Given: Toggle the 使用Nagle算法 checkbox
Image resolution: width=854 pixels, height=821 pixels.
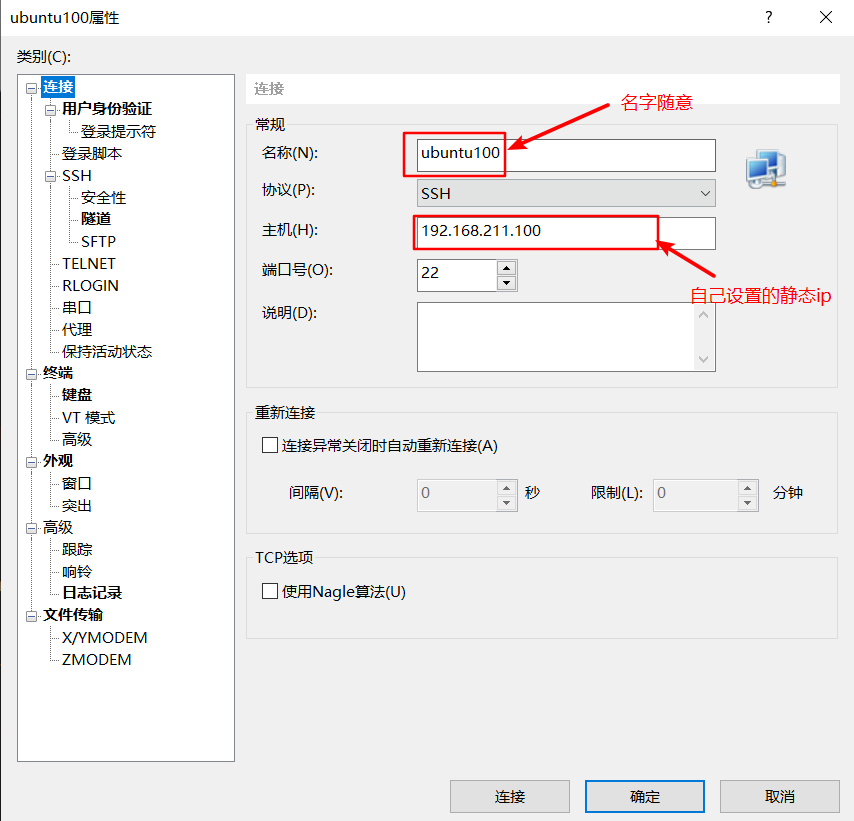Looking at the screenshot, I should [x=270, y=591].
